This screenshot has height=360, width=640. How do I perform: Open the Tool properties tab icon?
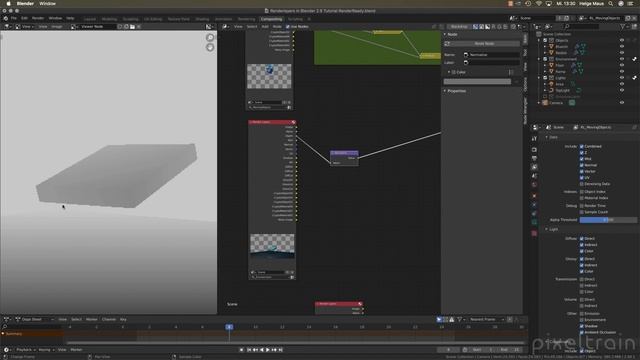[x=534, y=139]
